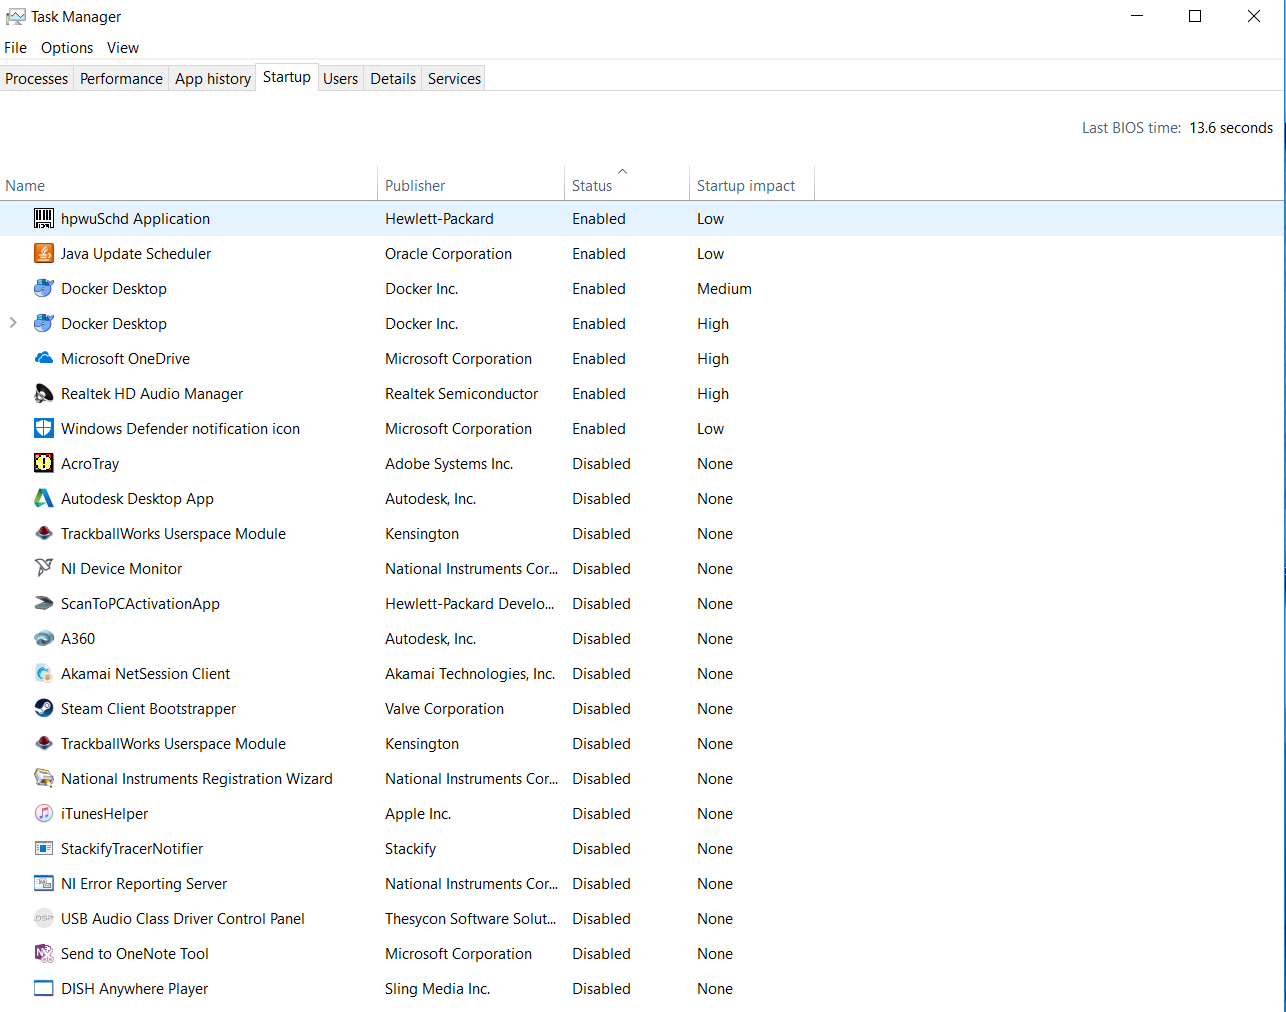Click the NI Device Monitor icon

pos(44,568)
